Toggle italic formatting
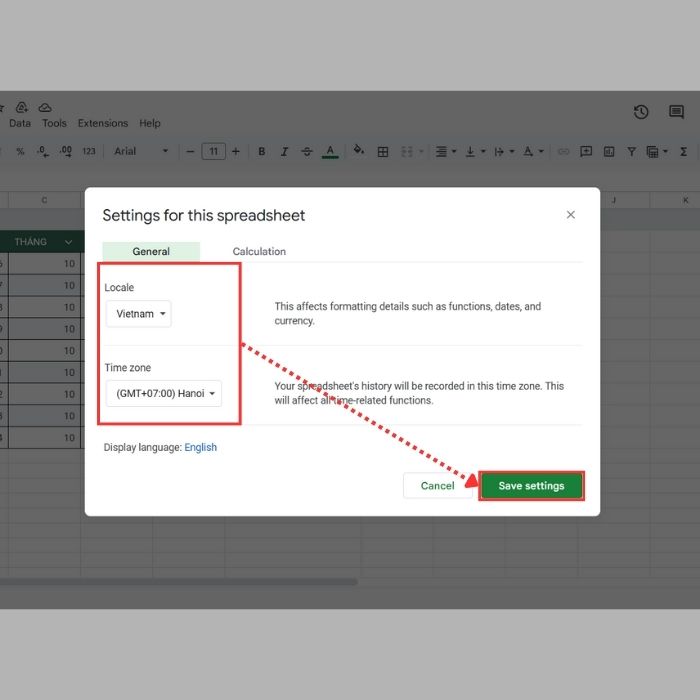700x700 pixels. click(x=284, y=152)
